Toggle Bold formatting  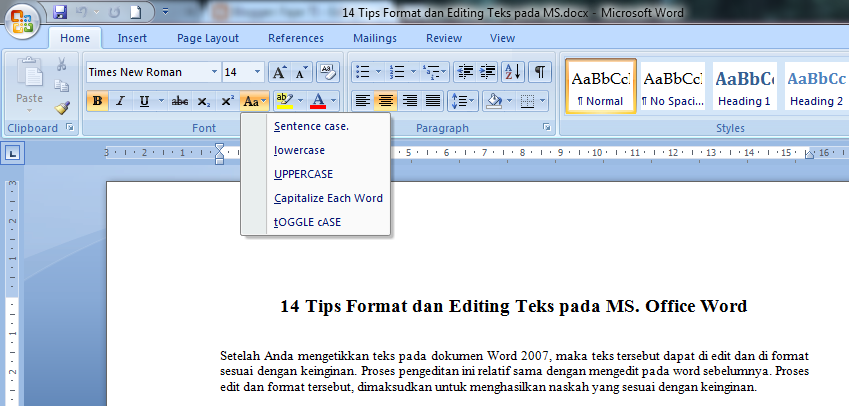[97, 101]
